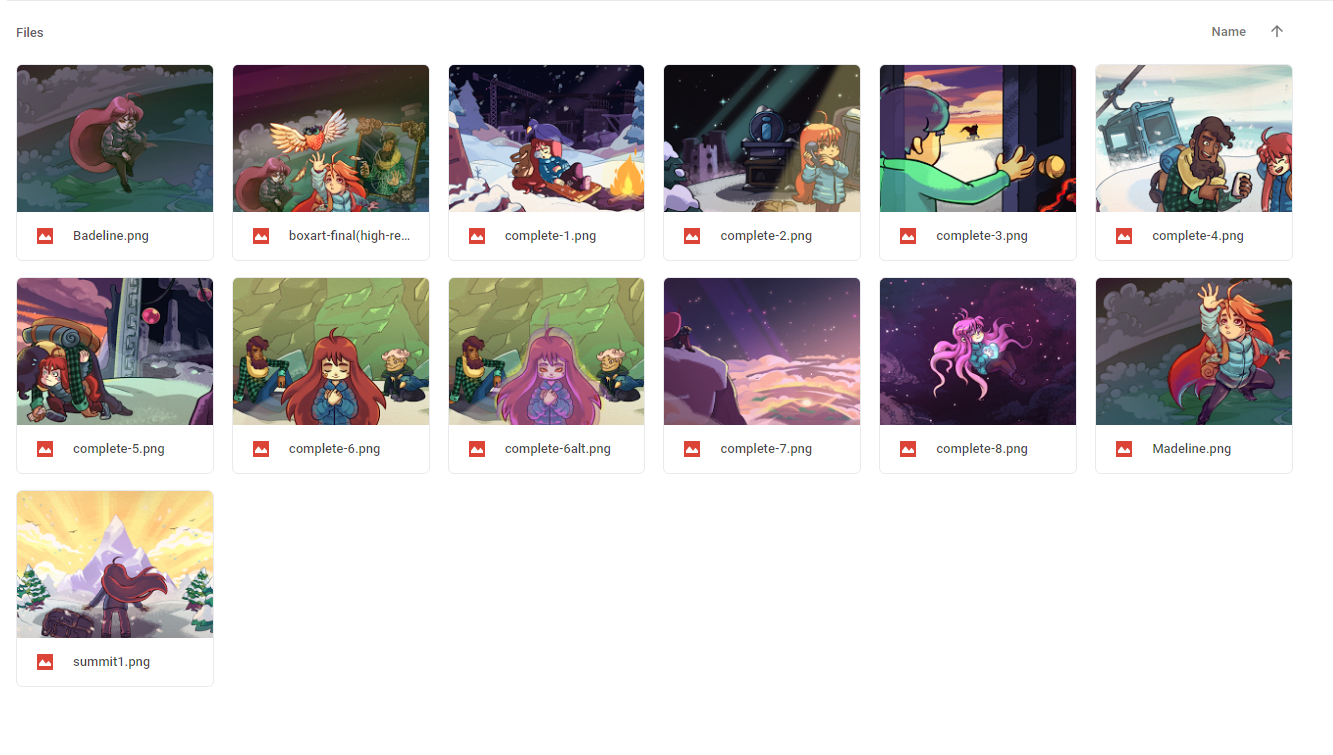
Task: Open the summit1.png mountain thumbnail
Action: 115,565
